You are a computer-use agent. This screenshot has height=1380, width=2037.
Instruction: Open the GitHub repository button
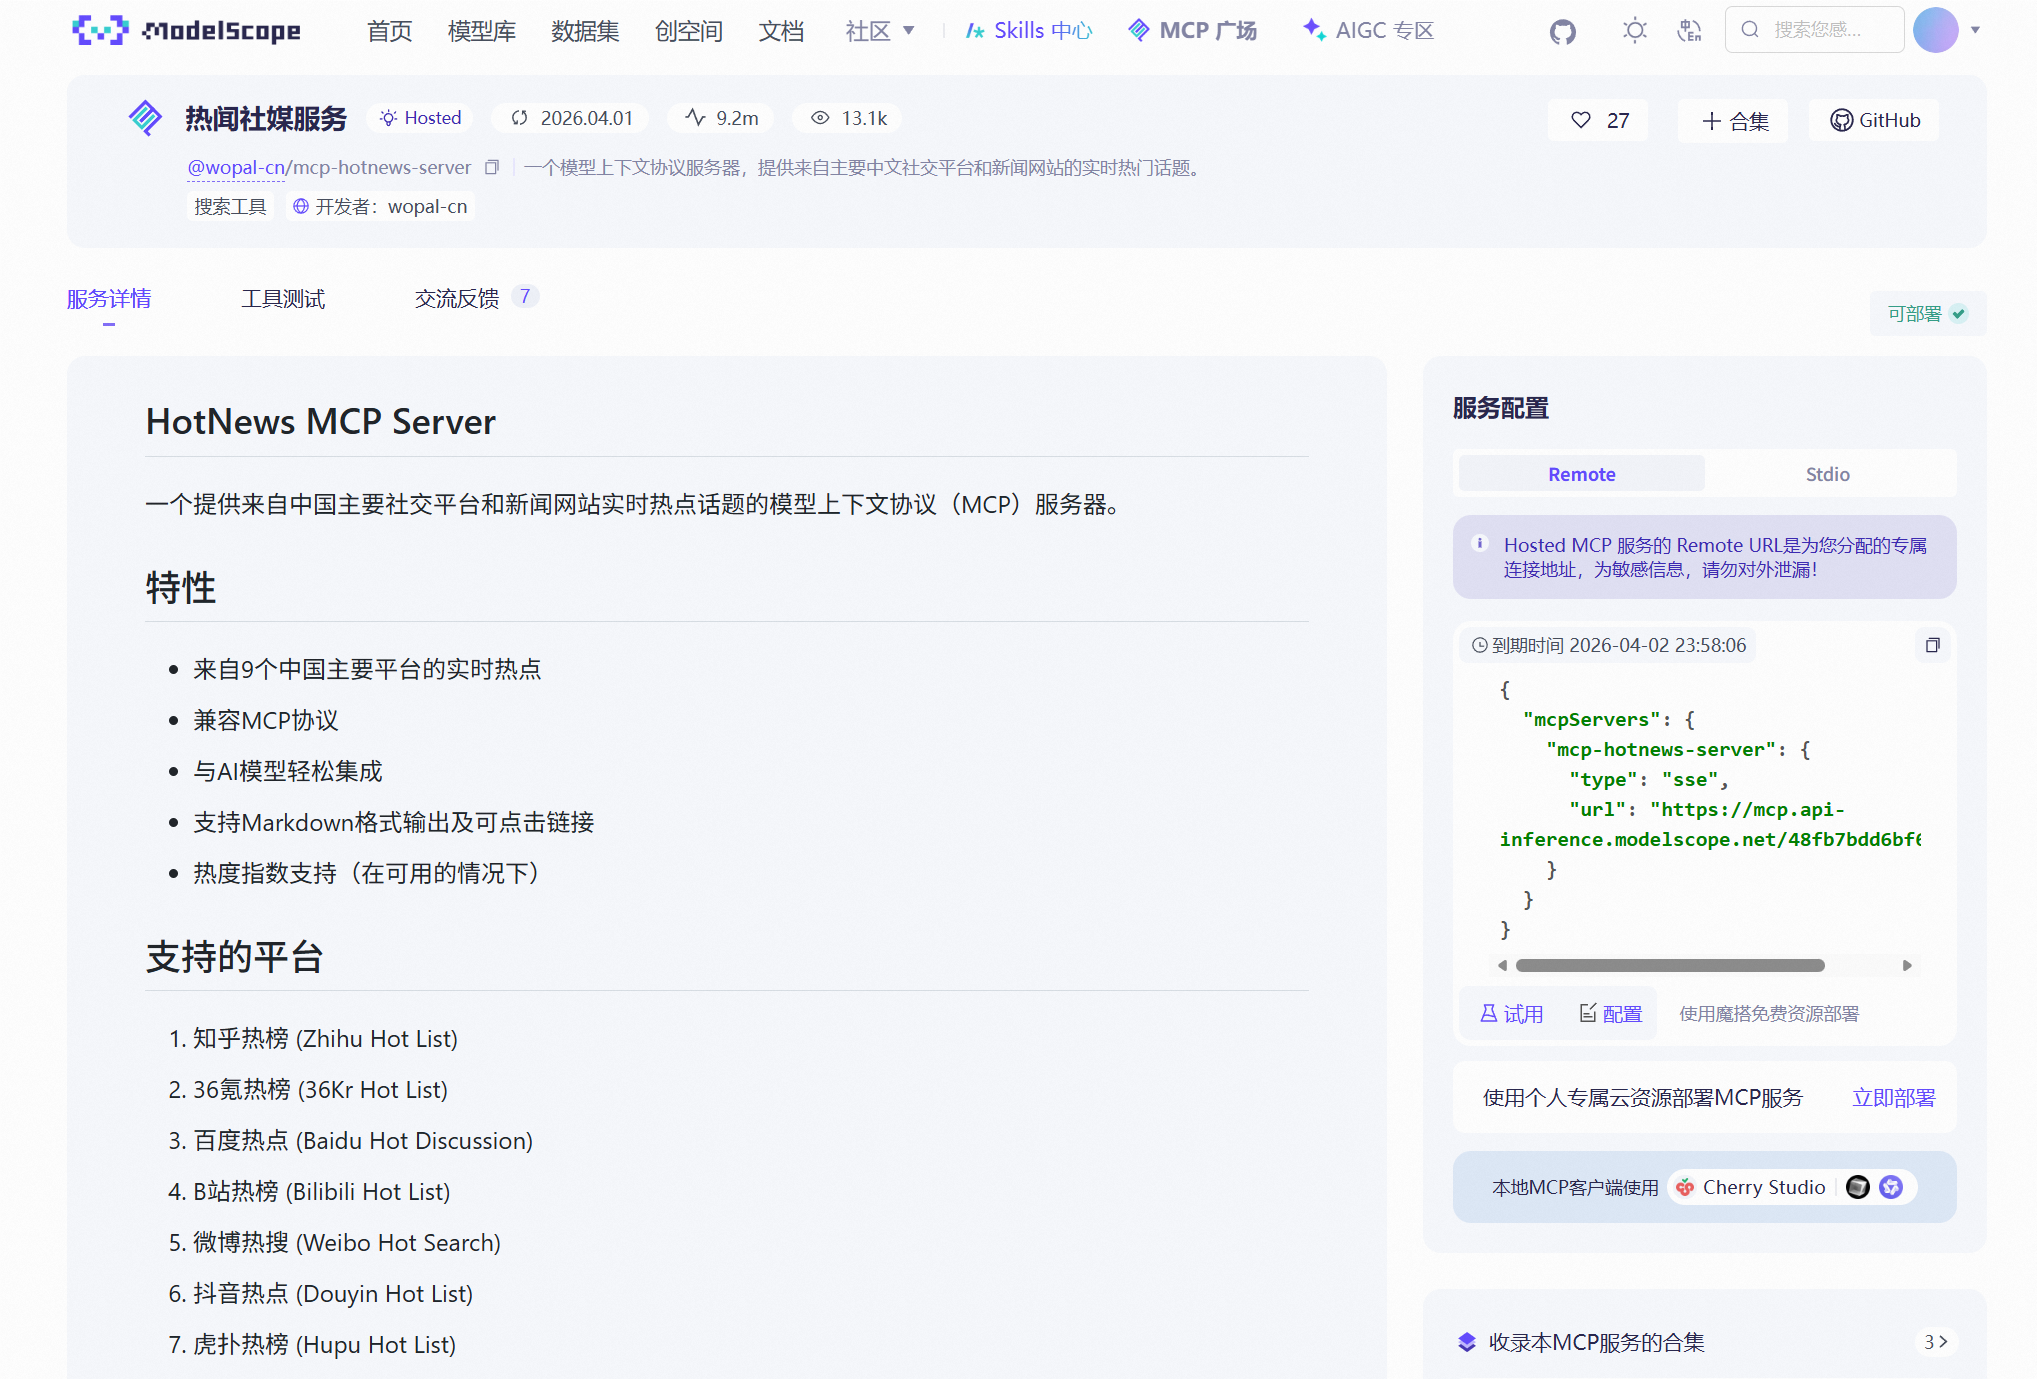tap(1874, 120)
